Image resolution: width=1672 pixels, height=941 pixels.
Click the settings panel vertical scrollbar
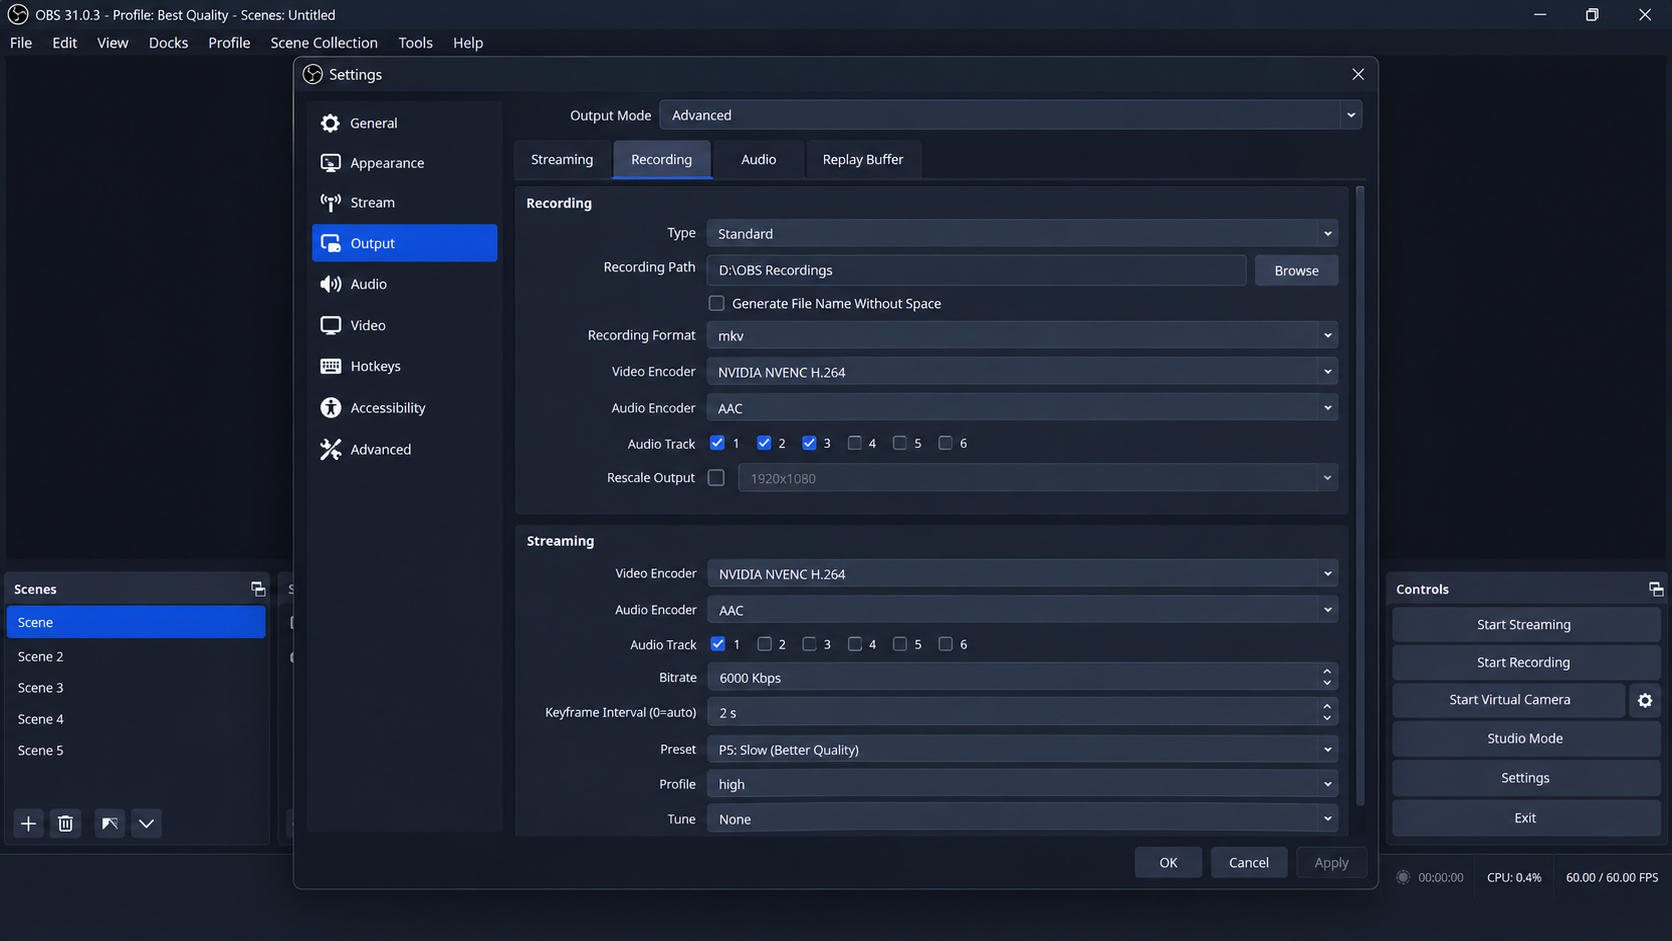[1359, 495]
